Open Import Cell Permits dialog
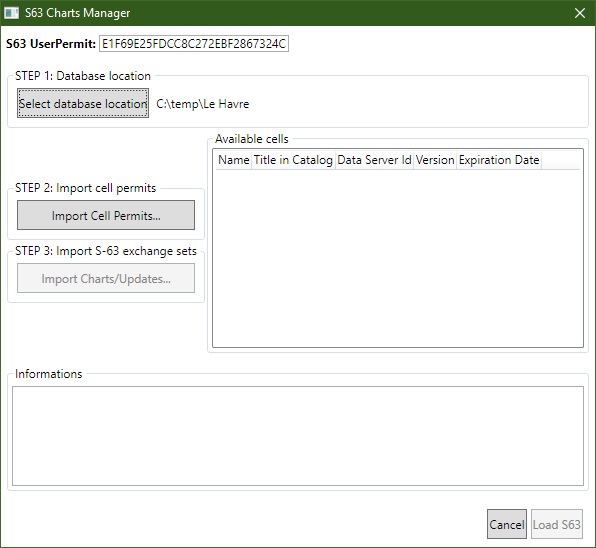Image resolution: width=596 pixels, height=548 pixels. pyautogui.click(x=106, y=215)
